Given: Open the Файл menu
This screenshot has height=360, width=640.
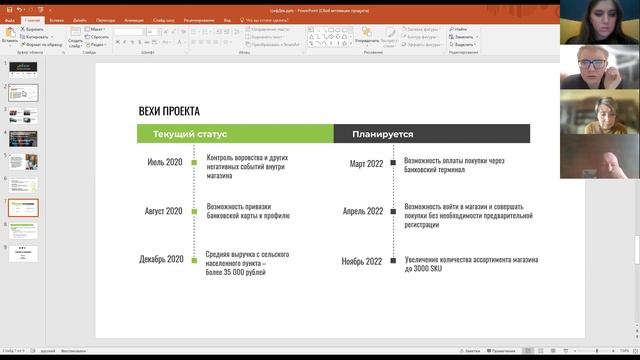Looking at the screenshot, I should click(10, 20).
